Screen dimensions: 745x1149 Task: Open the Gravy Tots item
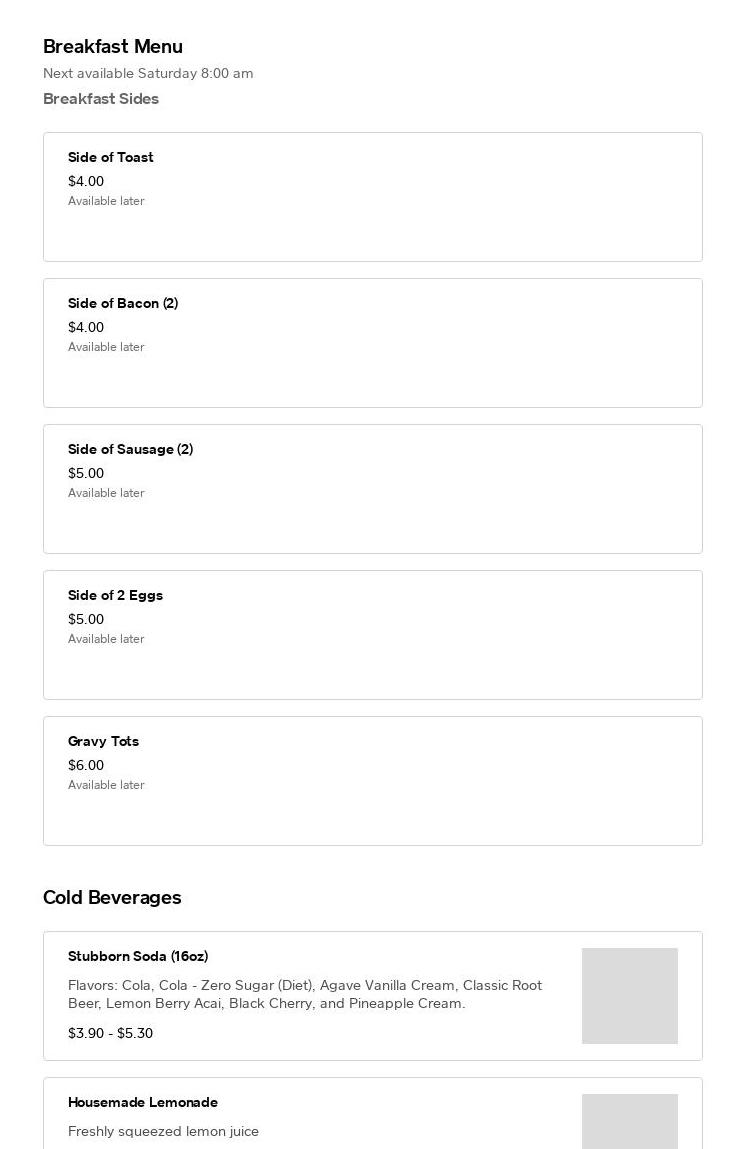[x=372, y=781]
